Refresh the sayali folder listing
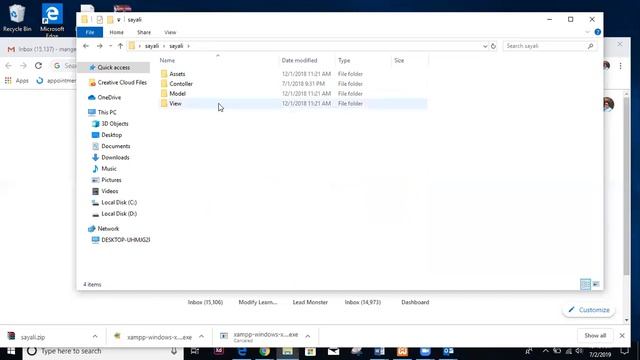The image size is (640, 360). tap(493, 46)
